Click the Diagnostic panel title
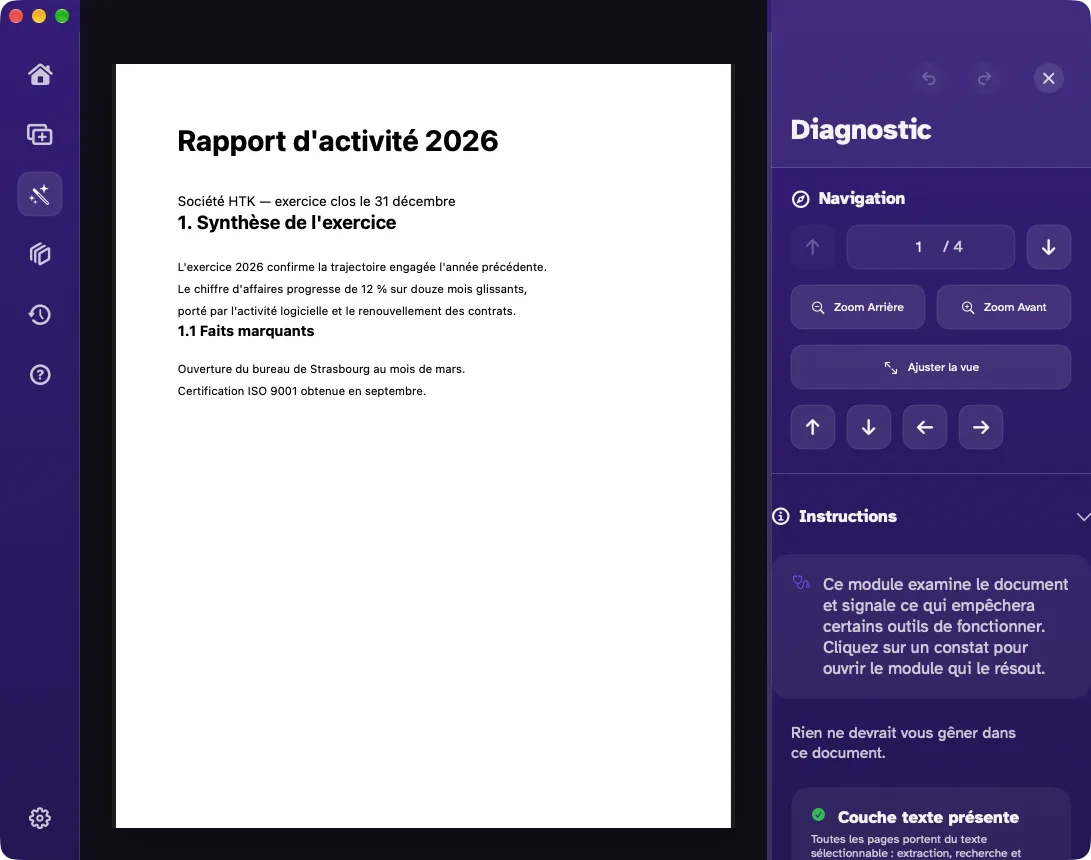 pyautogui.click(x=861, y=130)
